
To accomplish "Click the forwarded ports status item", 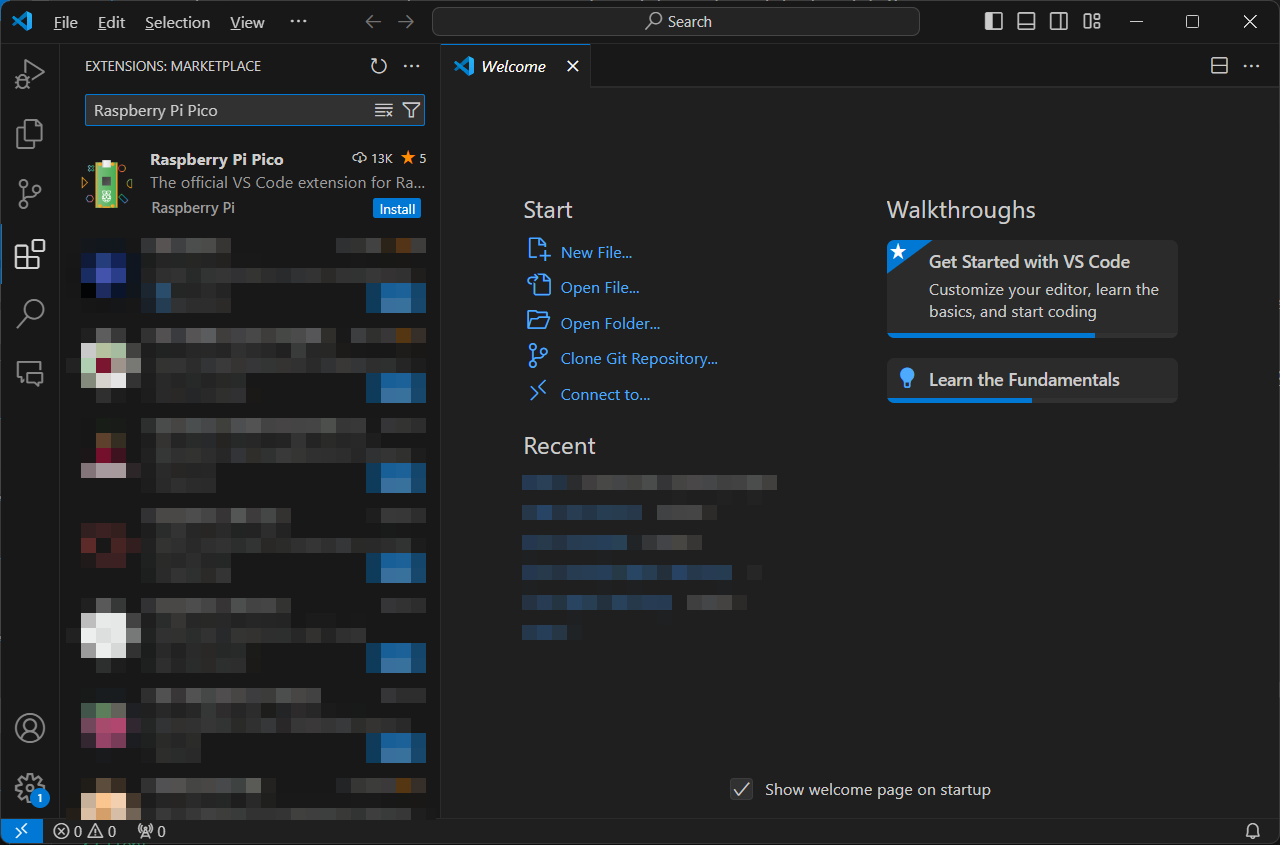I will (x=152, y=831).
